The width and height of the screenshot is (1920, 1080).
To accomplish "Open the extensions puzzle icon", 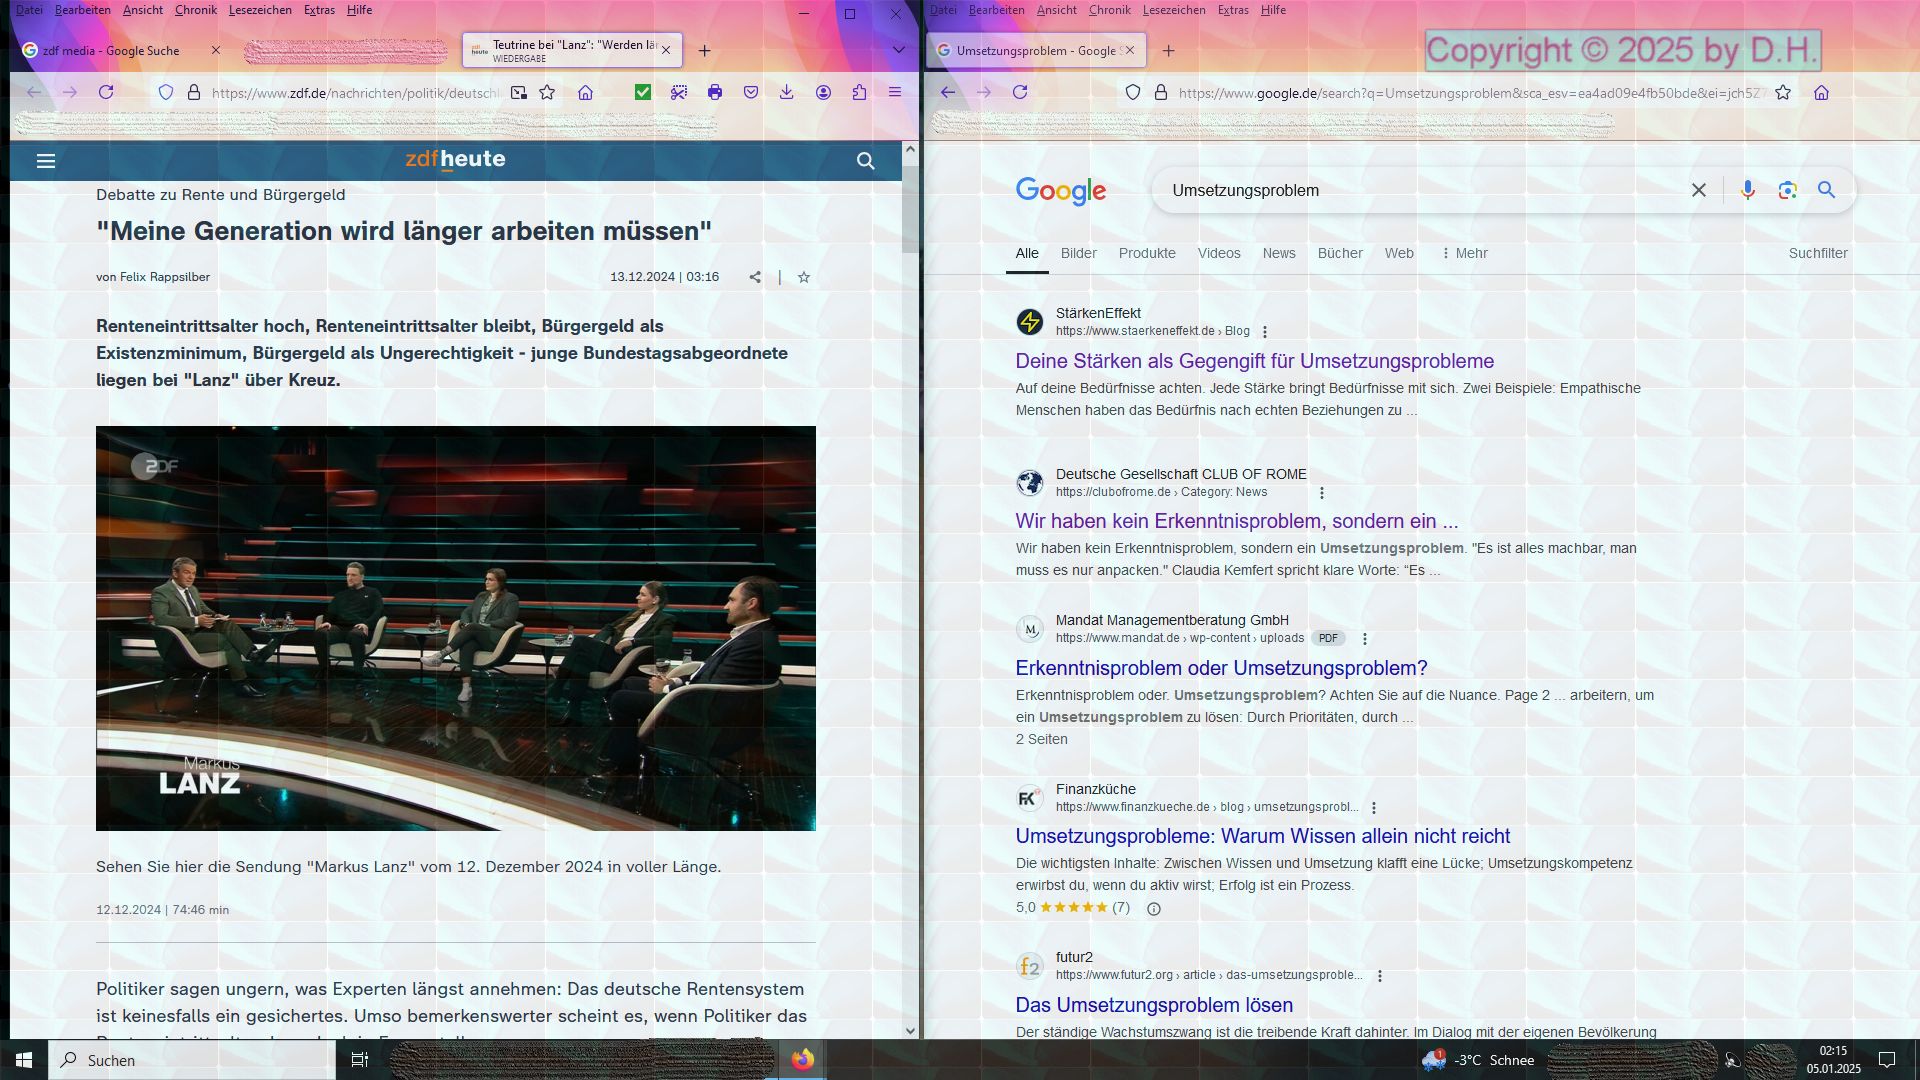I will [859, 92].
